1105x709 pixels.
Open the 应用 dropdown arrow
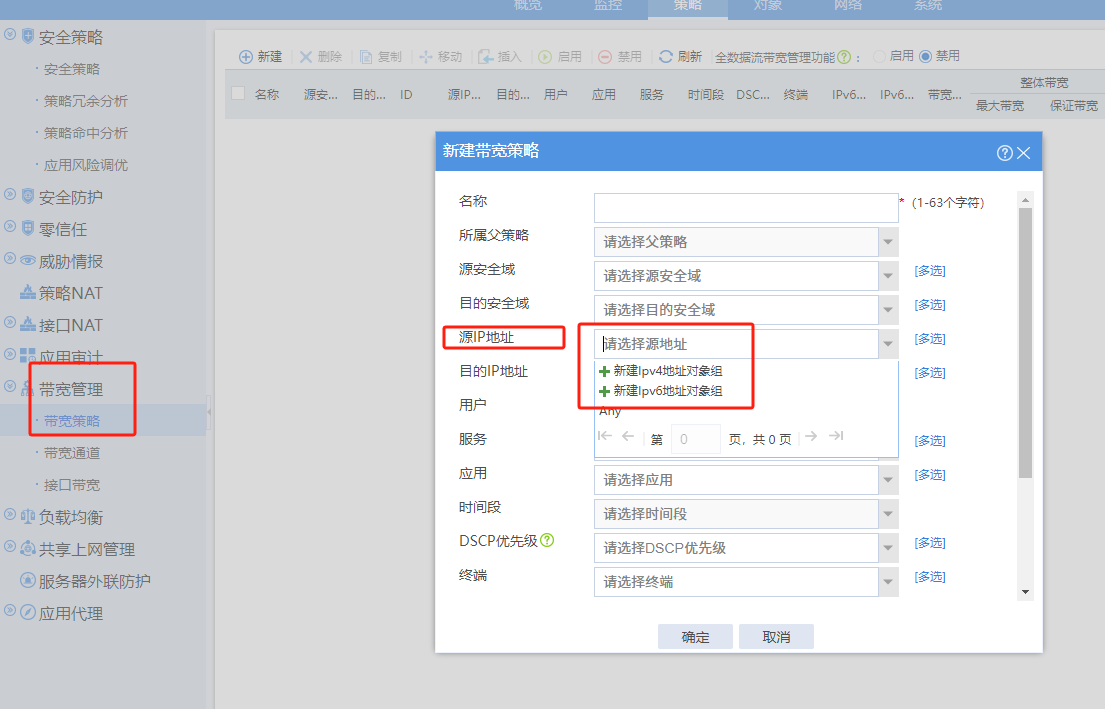[x=888, y=480]
